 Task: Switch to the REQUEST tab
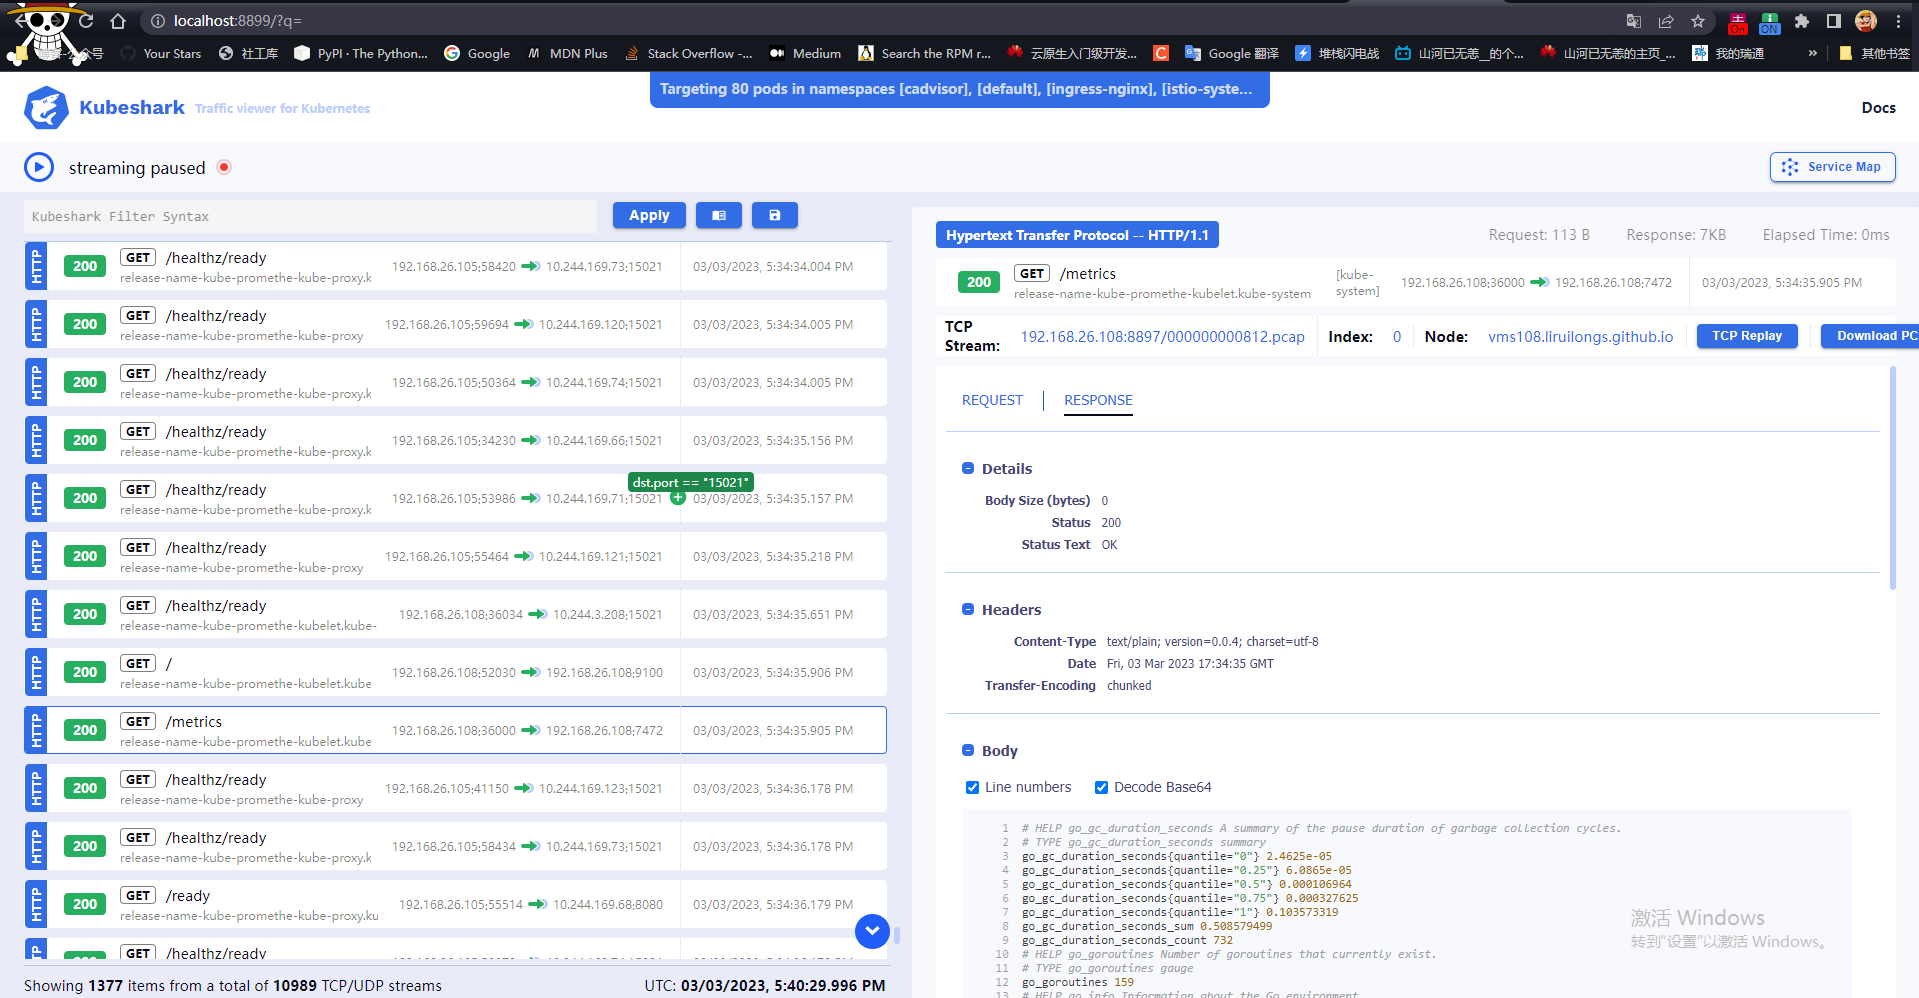[x=992, y=400]
